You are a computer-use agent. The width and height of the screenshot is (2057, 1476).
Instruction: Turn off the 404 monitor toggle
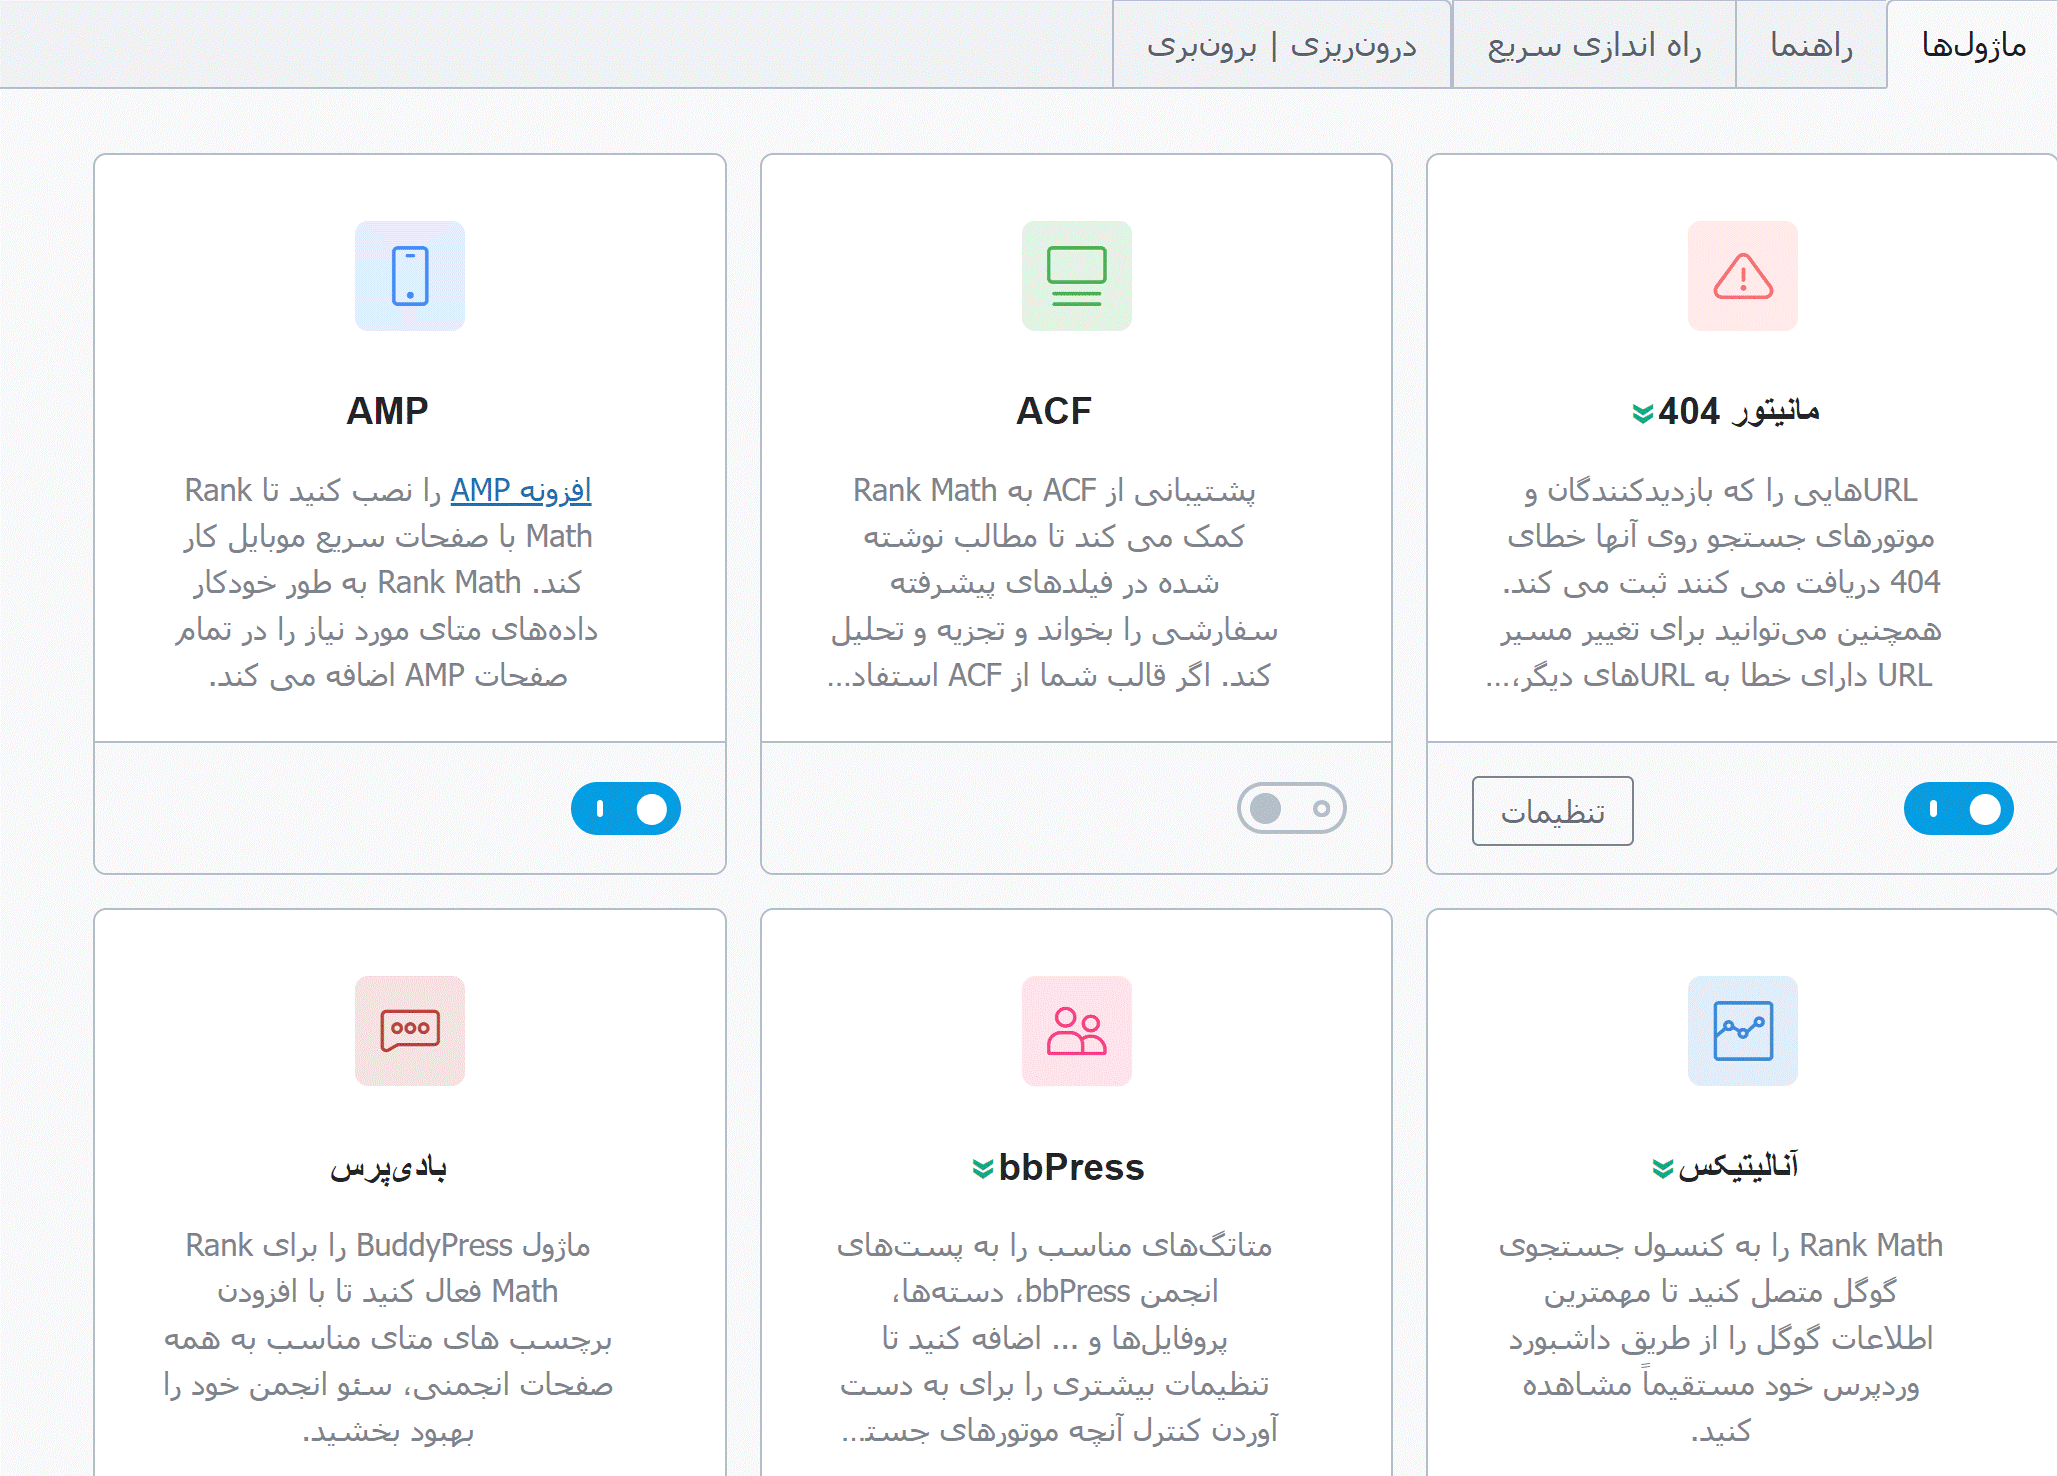point(1958,808)
